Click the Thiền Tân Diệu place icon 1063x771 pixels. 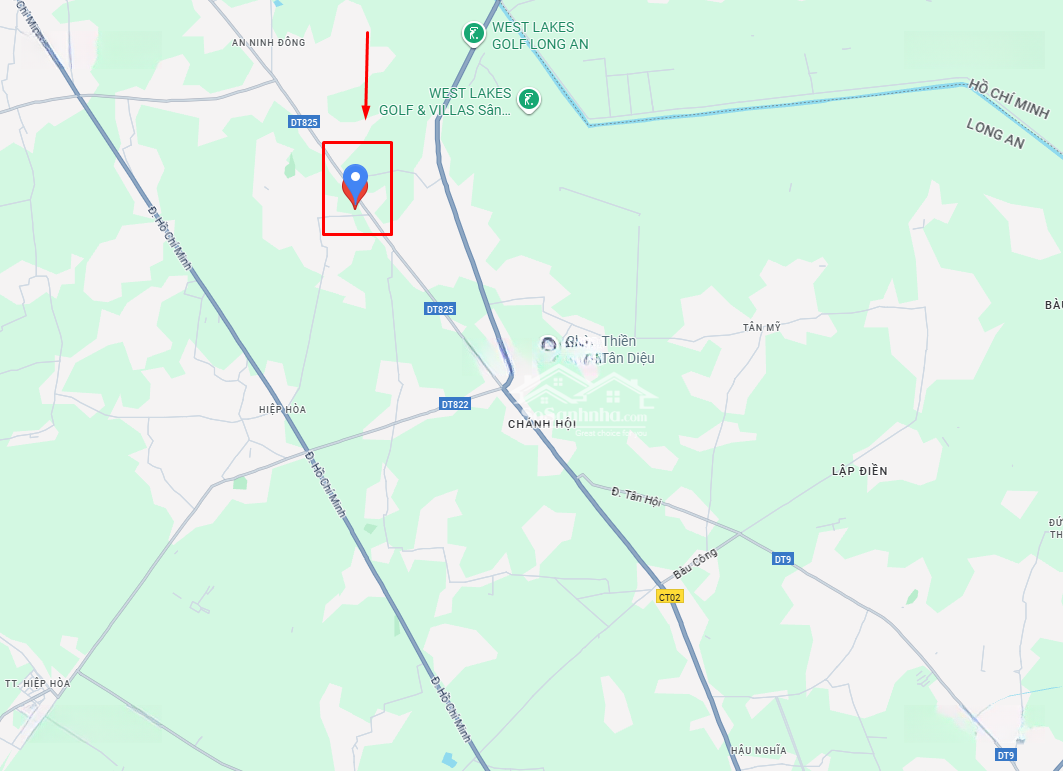tap(548, 344)
